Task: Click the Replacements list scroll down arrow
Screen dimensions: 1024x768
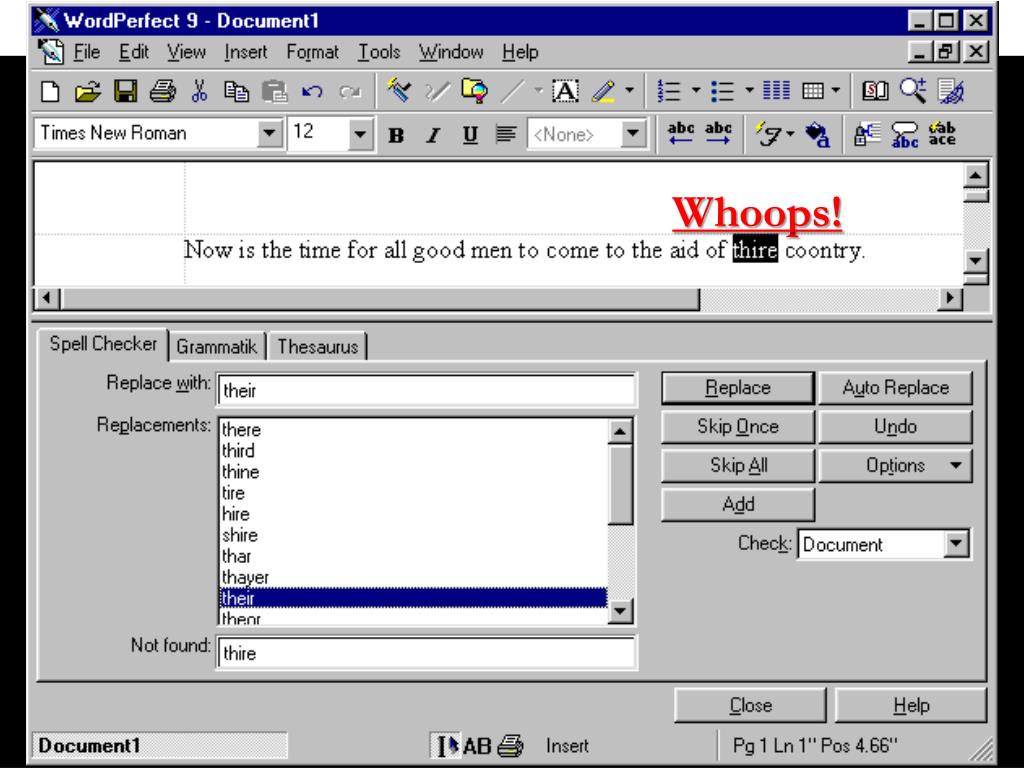Action: click(620, 611)
